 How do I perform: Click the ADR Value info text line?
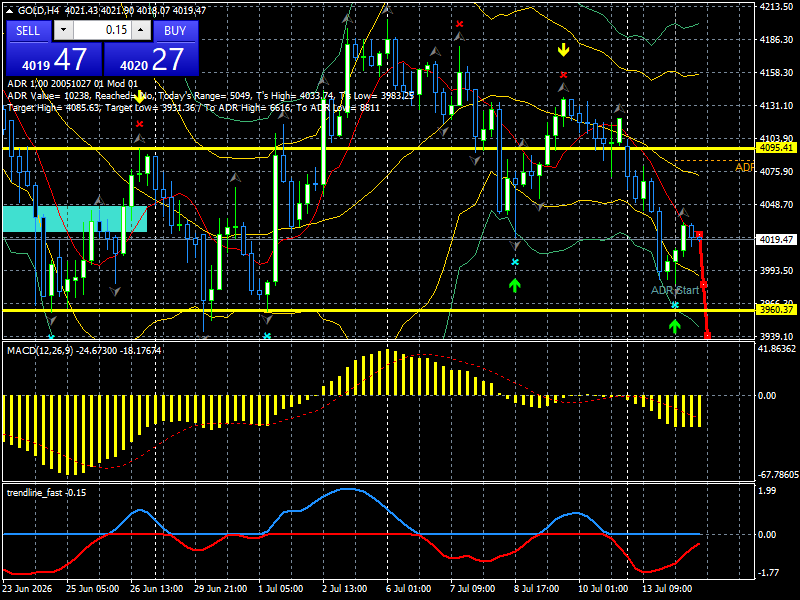pyautogui.click(x=211, y=95)
